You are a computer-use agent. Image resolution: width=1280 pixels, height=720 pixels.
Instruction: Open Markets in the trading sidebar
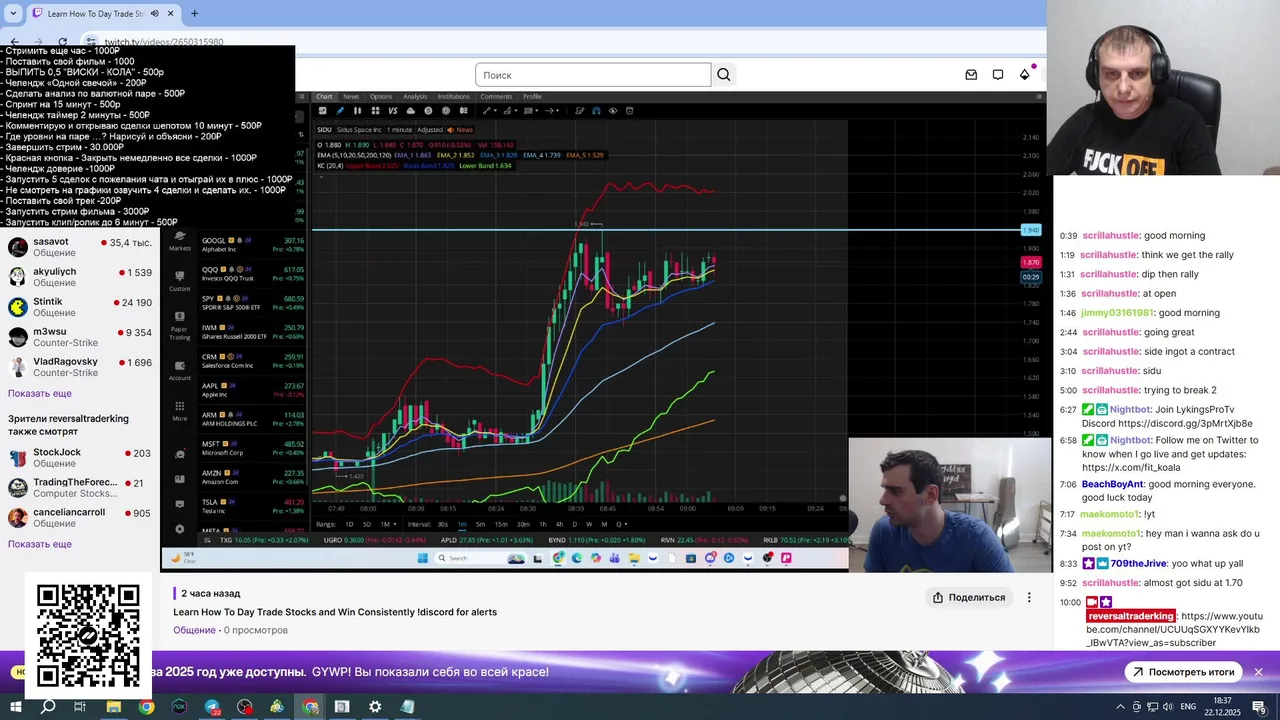pyautogui.click(x=180, y=242)
